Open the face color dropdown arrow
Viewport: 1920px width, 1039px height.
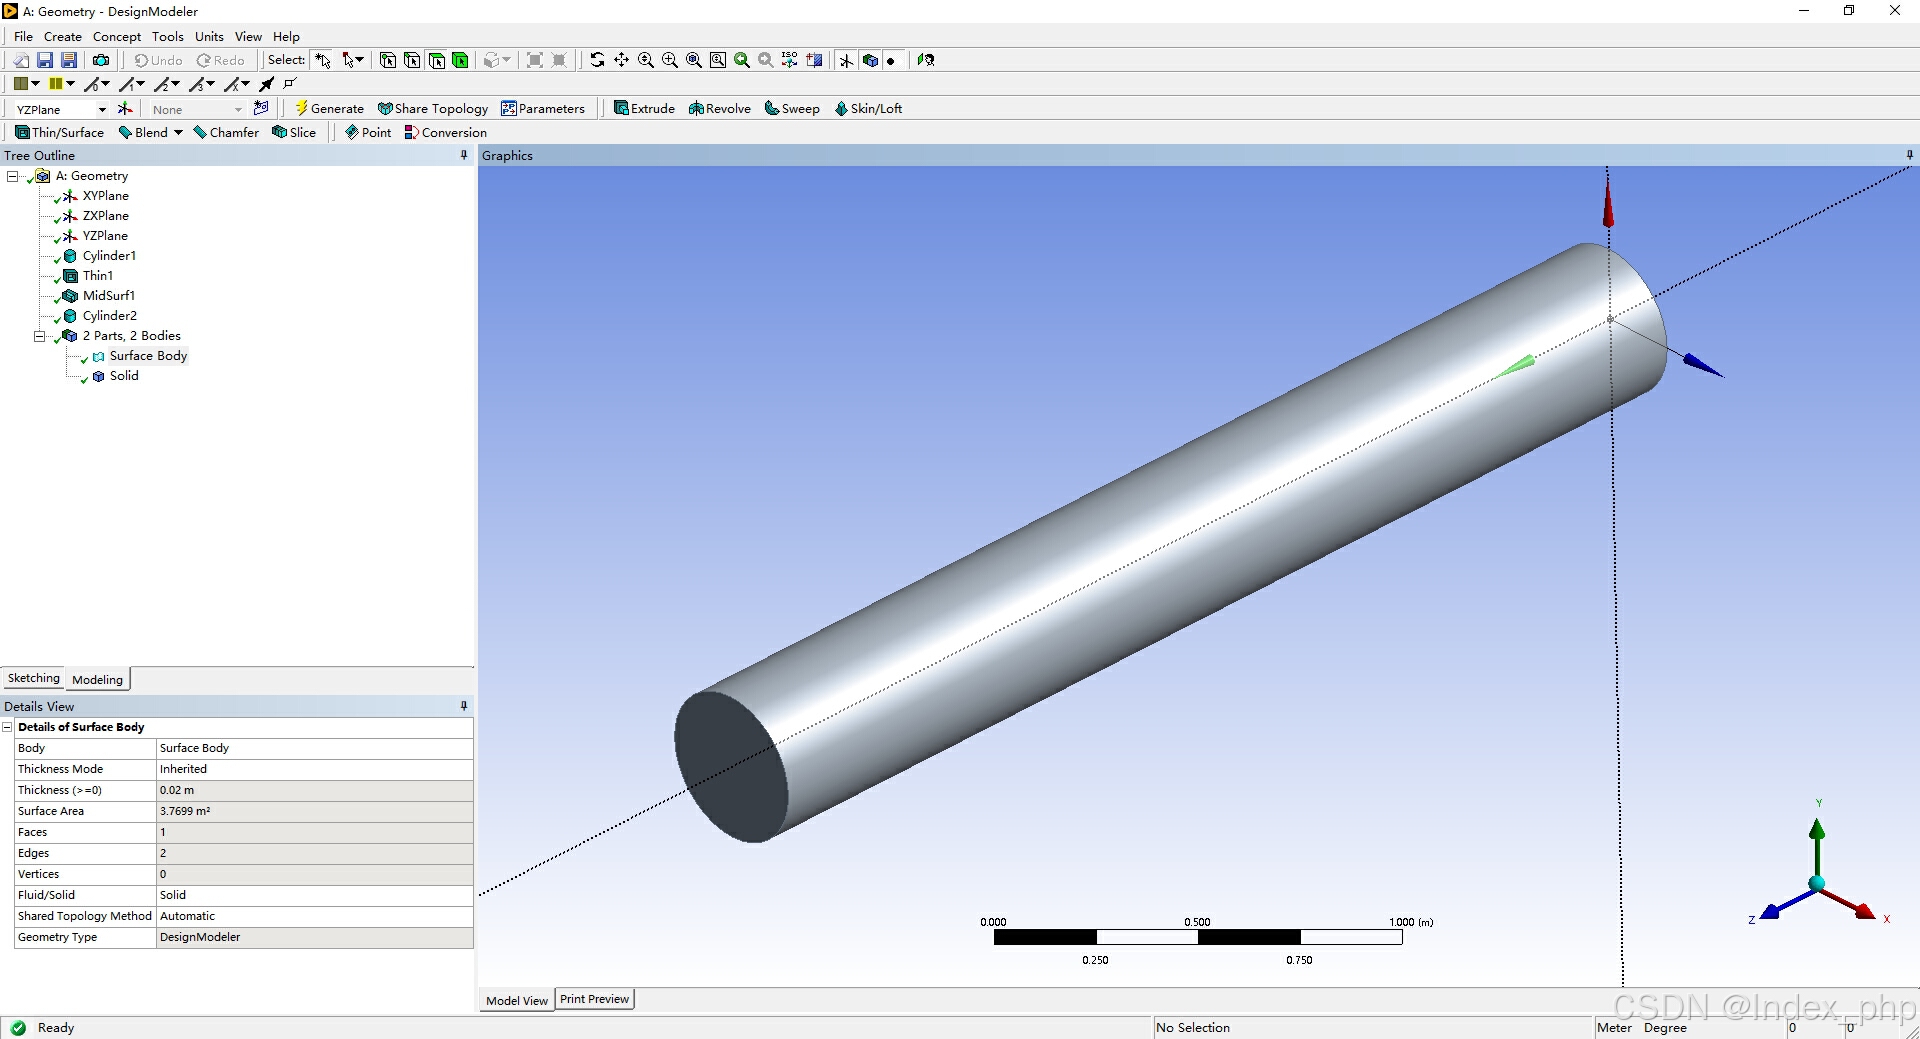click(36, 84)
